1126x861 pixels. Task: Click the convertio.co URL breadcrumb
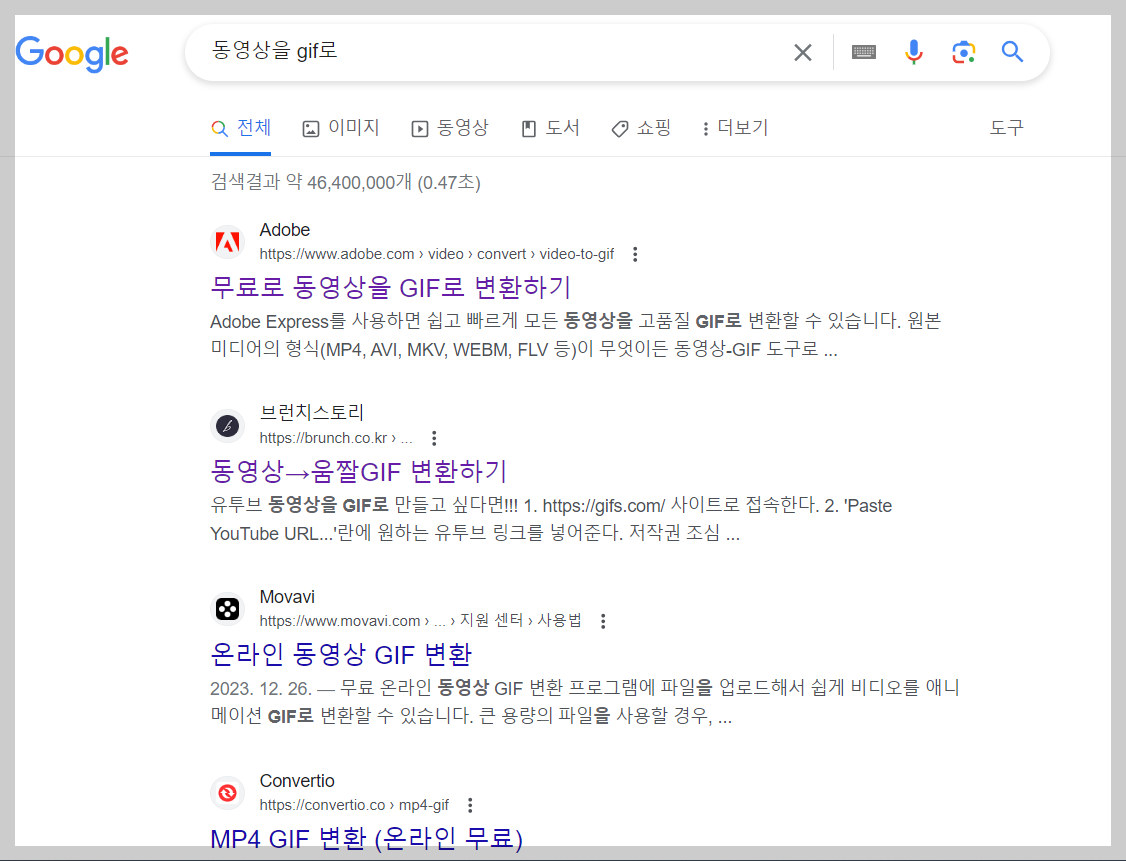coord(354,805)
